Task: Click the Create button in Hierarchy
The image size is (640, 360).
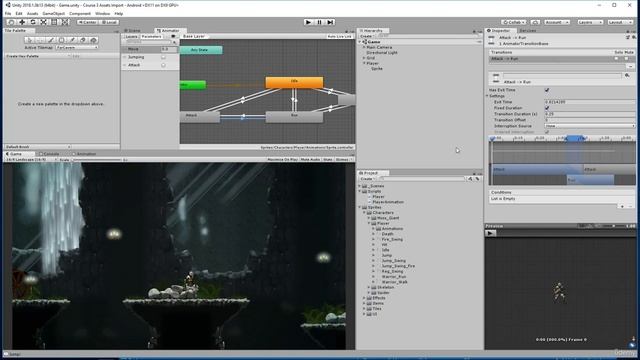Action: click(366, 36)
